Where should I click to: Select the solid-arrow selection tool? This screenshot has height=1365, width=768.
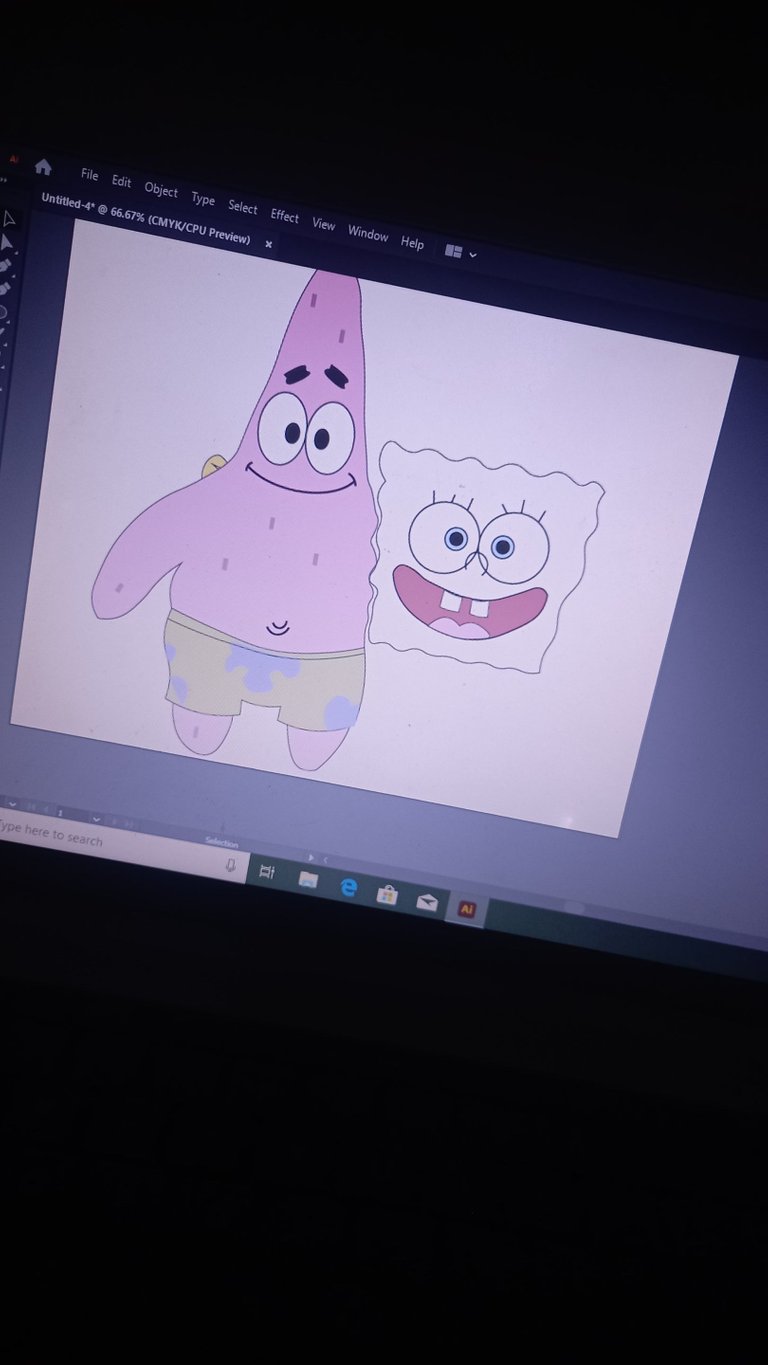7,242
